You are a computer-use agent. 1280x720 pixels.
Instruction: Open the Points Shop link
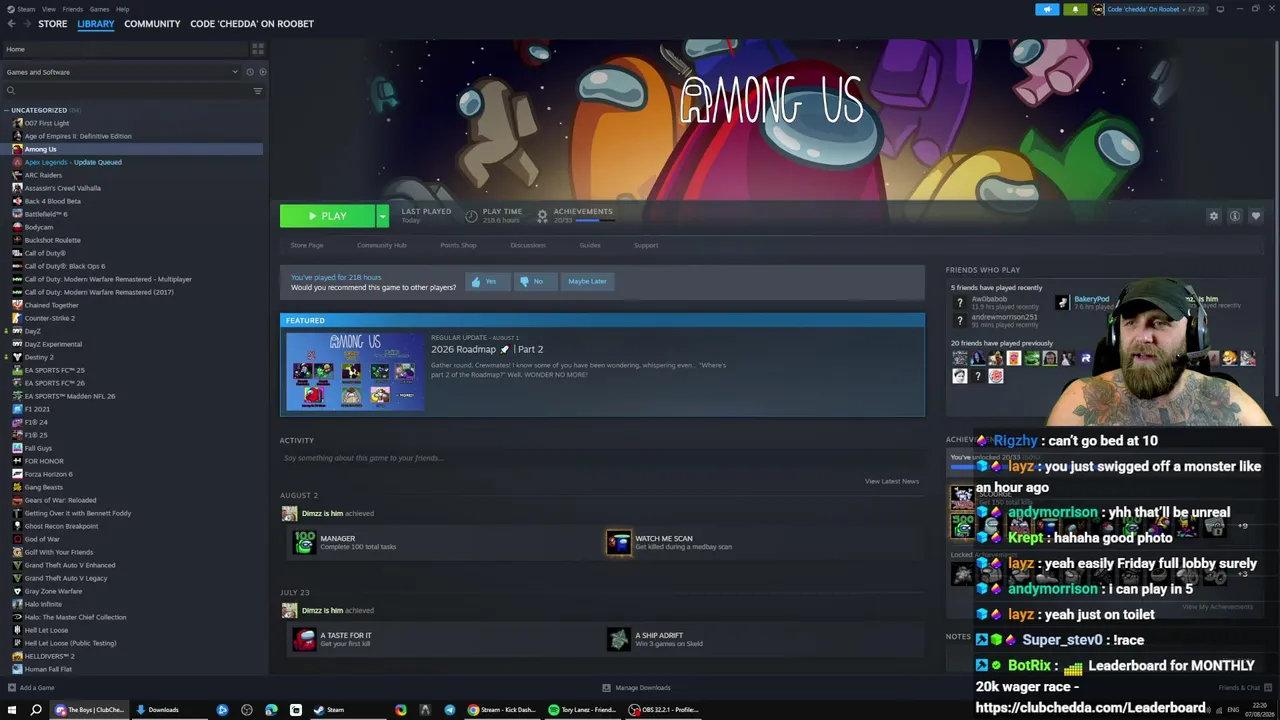tap(458, 246)
